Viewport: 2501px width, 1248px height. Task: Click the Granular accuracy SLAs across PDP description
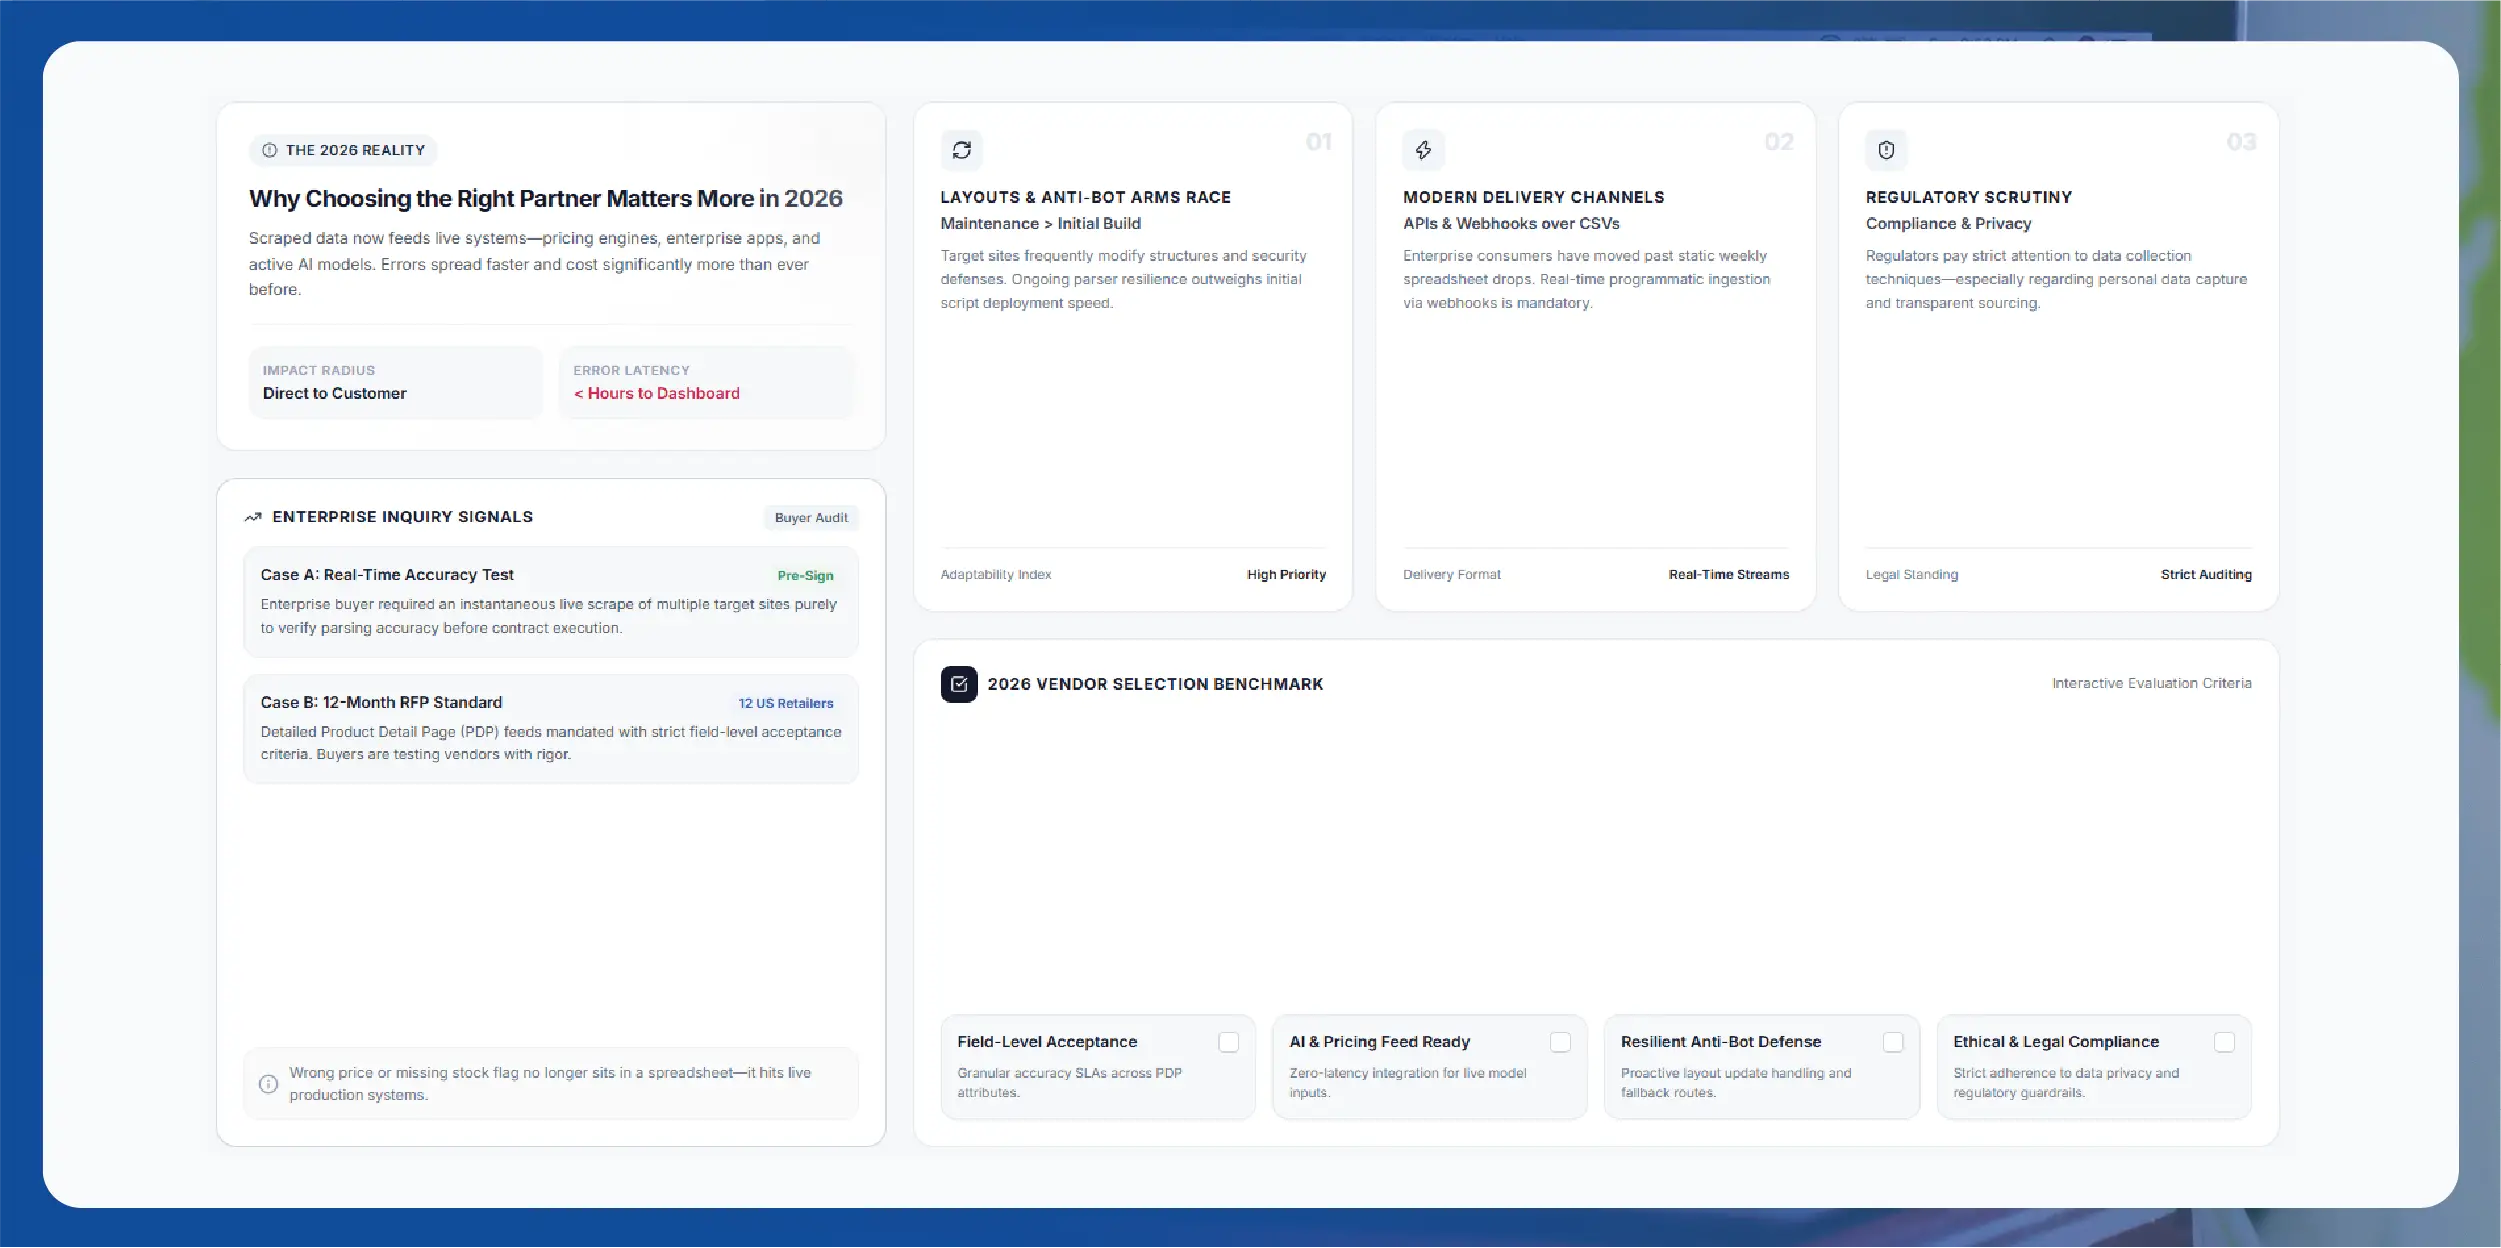click(x=1070, y=1083)
